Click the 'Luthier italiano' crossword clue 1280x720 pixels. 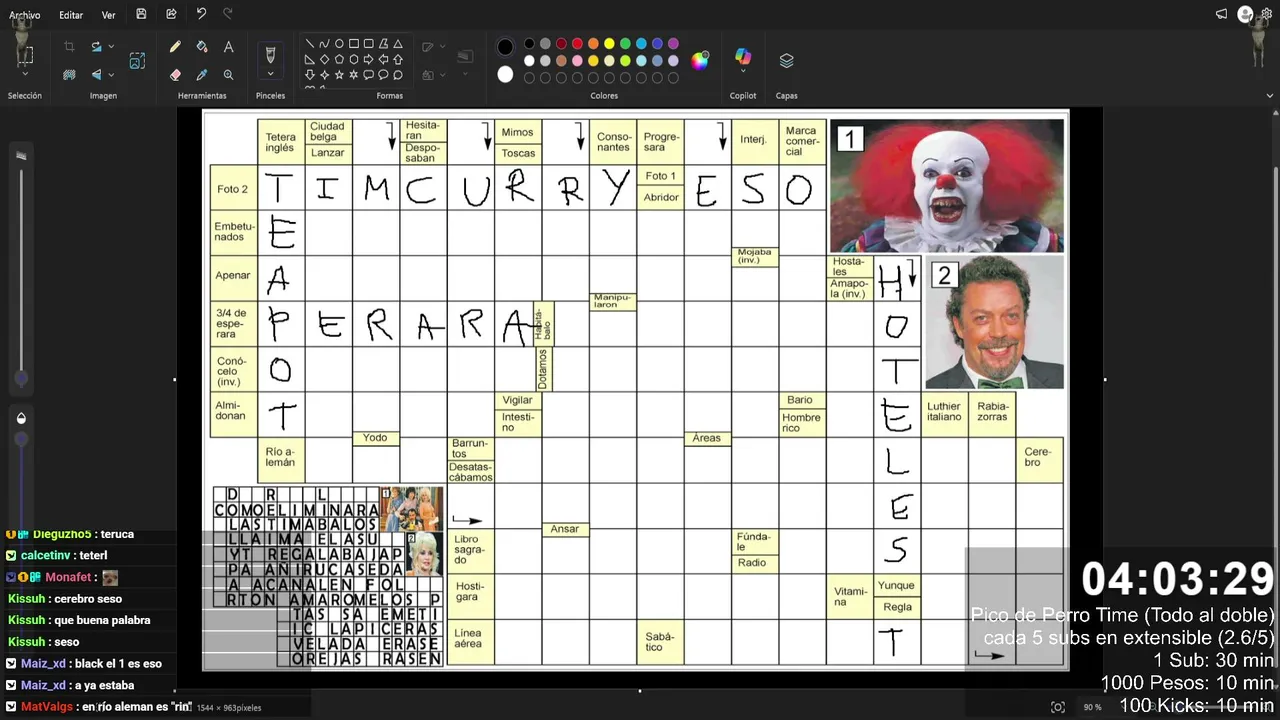(x=944, y=412)
